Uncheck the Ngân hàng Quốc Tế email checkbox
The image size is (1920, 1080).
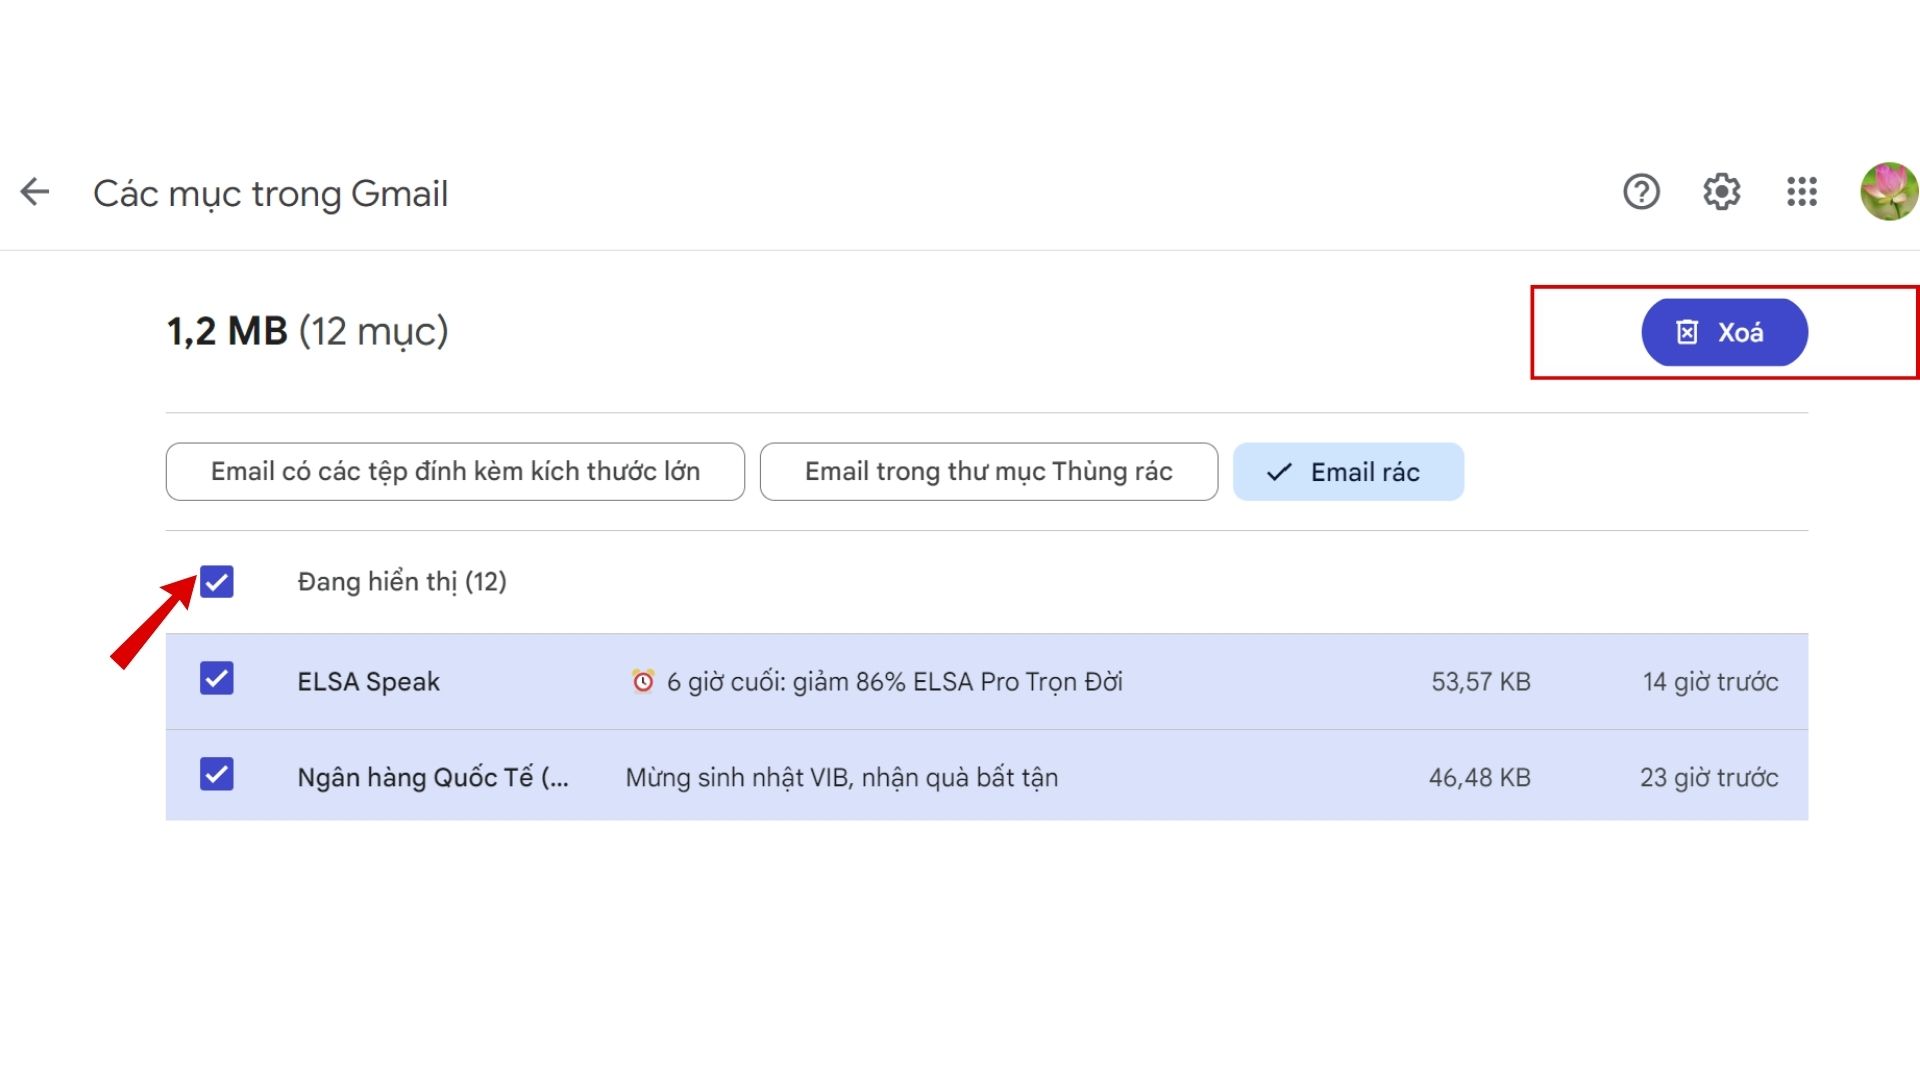[215, 775]
